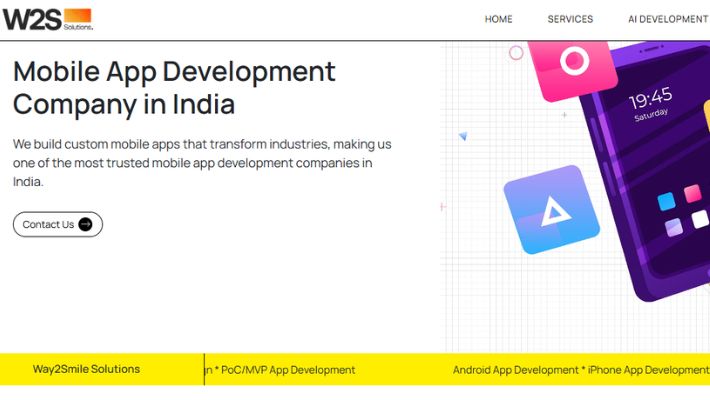Click the arrow icon inside Contact Us

(x=85, y=224)
